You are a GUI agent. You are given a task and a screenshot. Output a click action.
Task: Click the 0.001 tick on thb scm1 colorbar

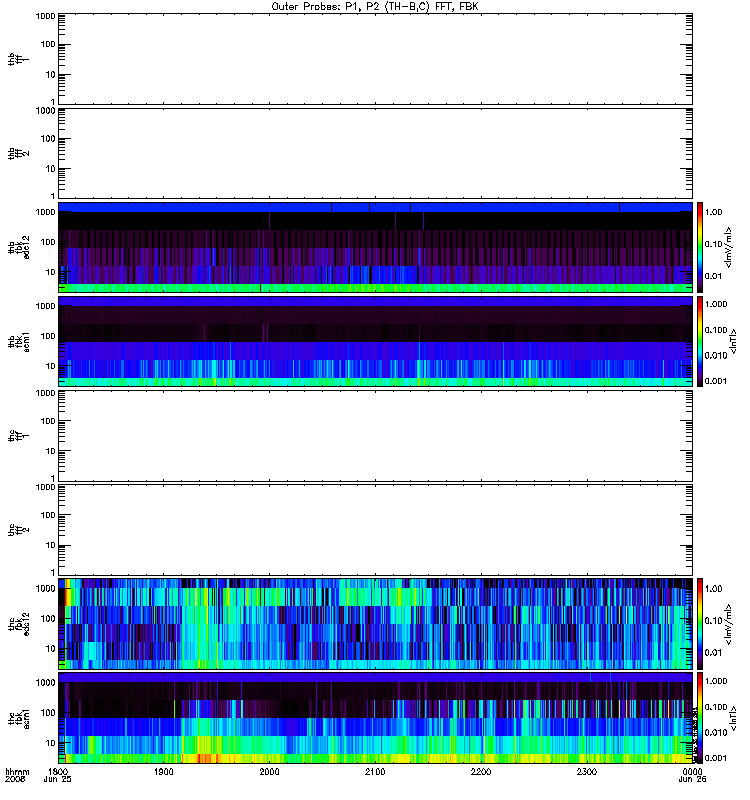pos(716,381)
